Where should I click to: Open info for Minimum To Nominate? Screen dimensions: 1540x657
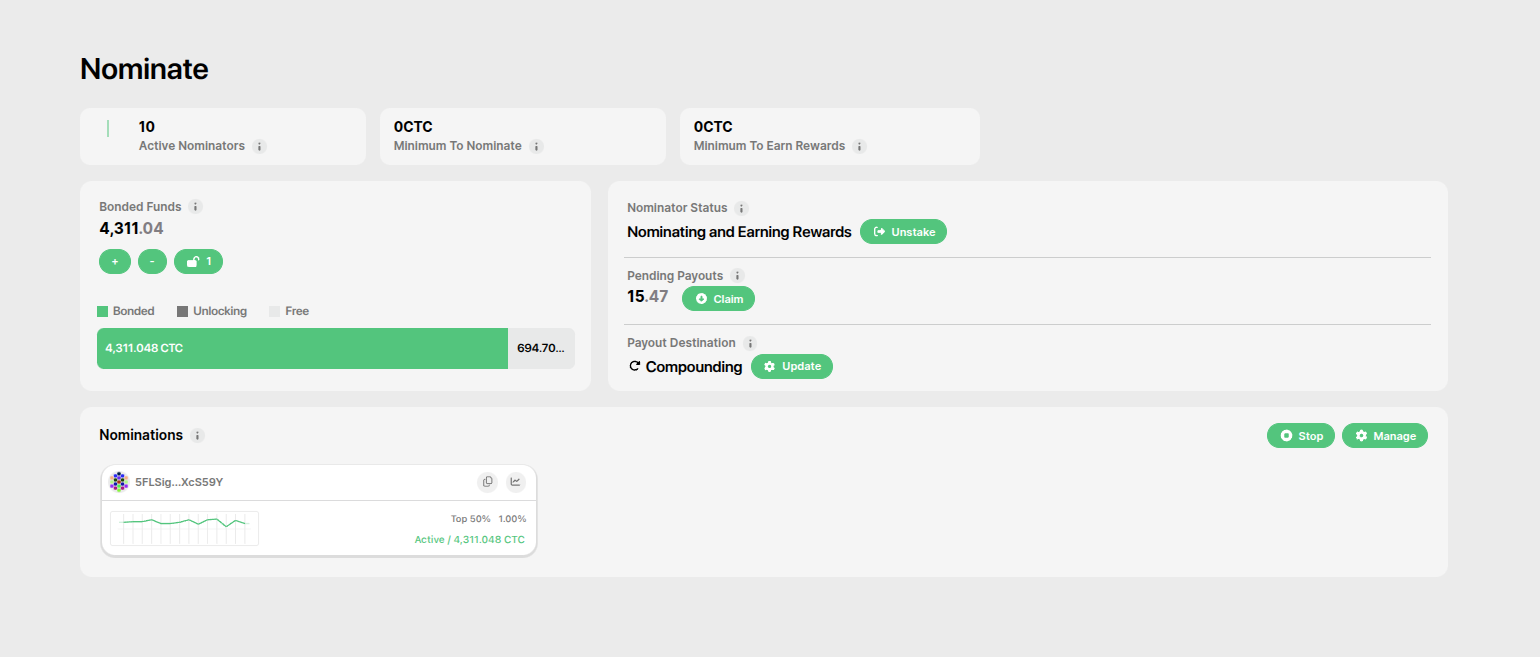[536, 146]
